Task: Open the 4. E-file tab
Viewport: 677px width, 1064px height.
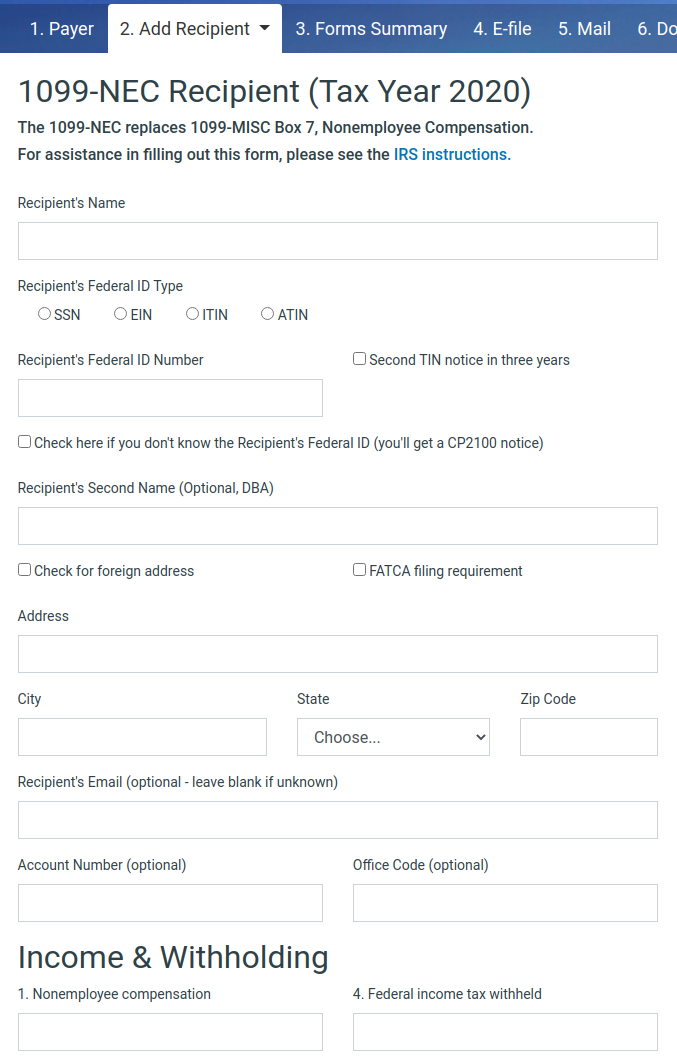Action: coord(502,29)
